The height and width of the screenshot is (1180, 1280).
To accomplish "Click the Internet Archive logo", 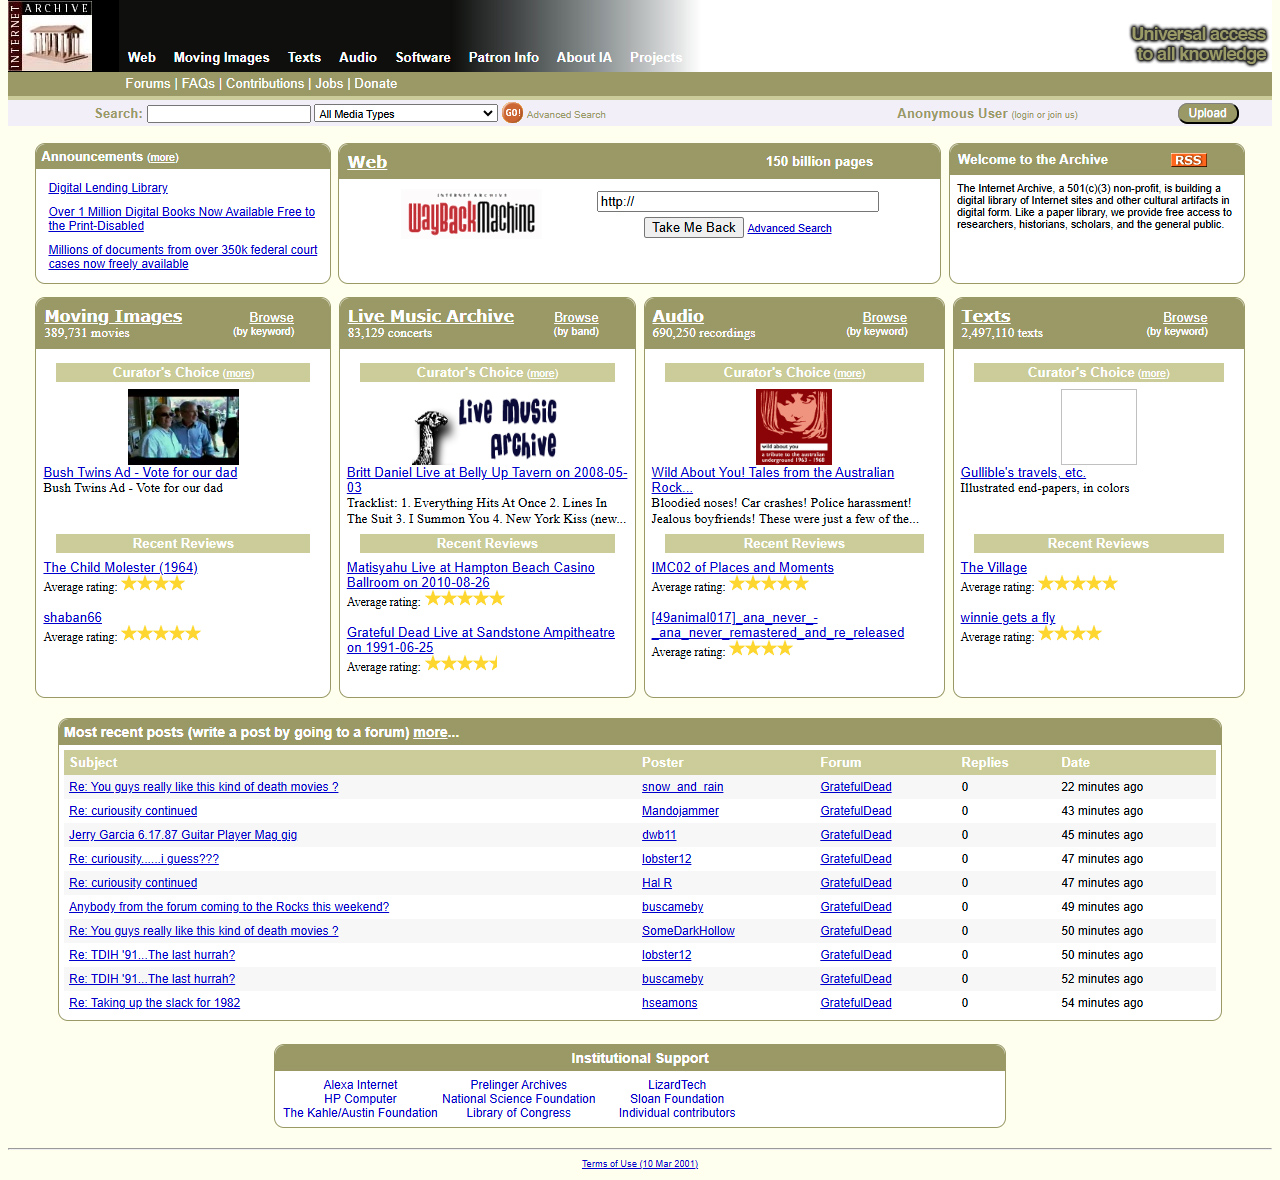I will pos(50,36).
